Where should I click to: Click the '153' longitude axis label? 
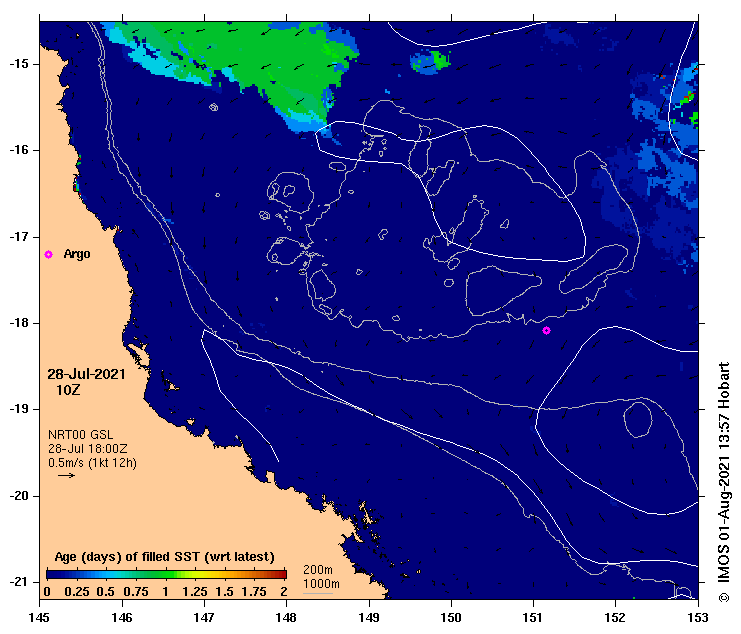click(698, 617)
